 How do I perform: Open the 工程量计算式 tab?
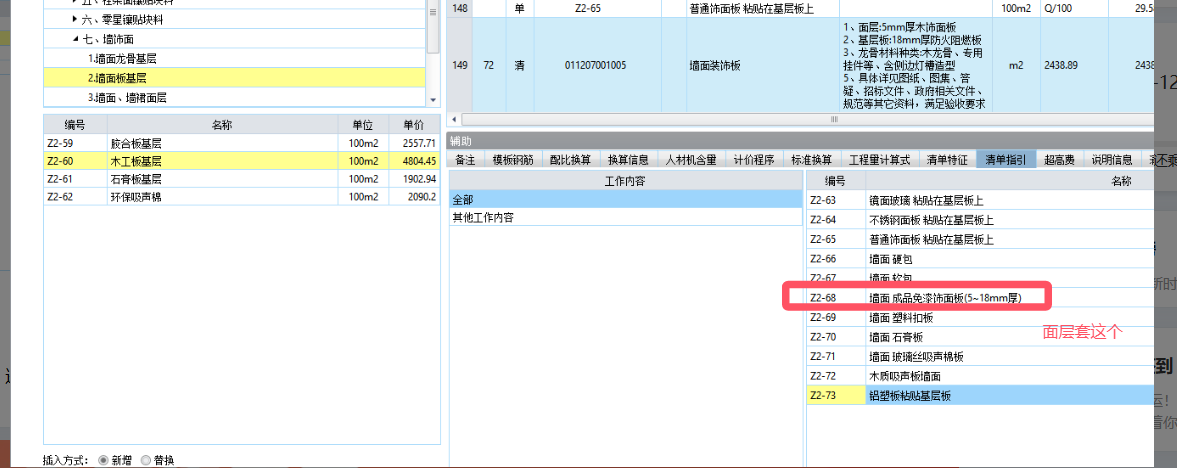point(879,159)
